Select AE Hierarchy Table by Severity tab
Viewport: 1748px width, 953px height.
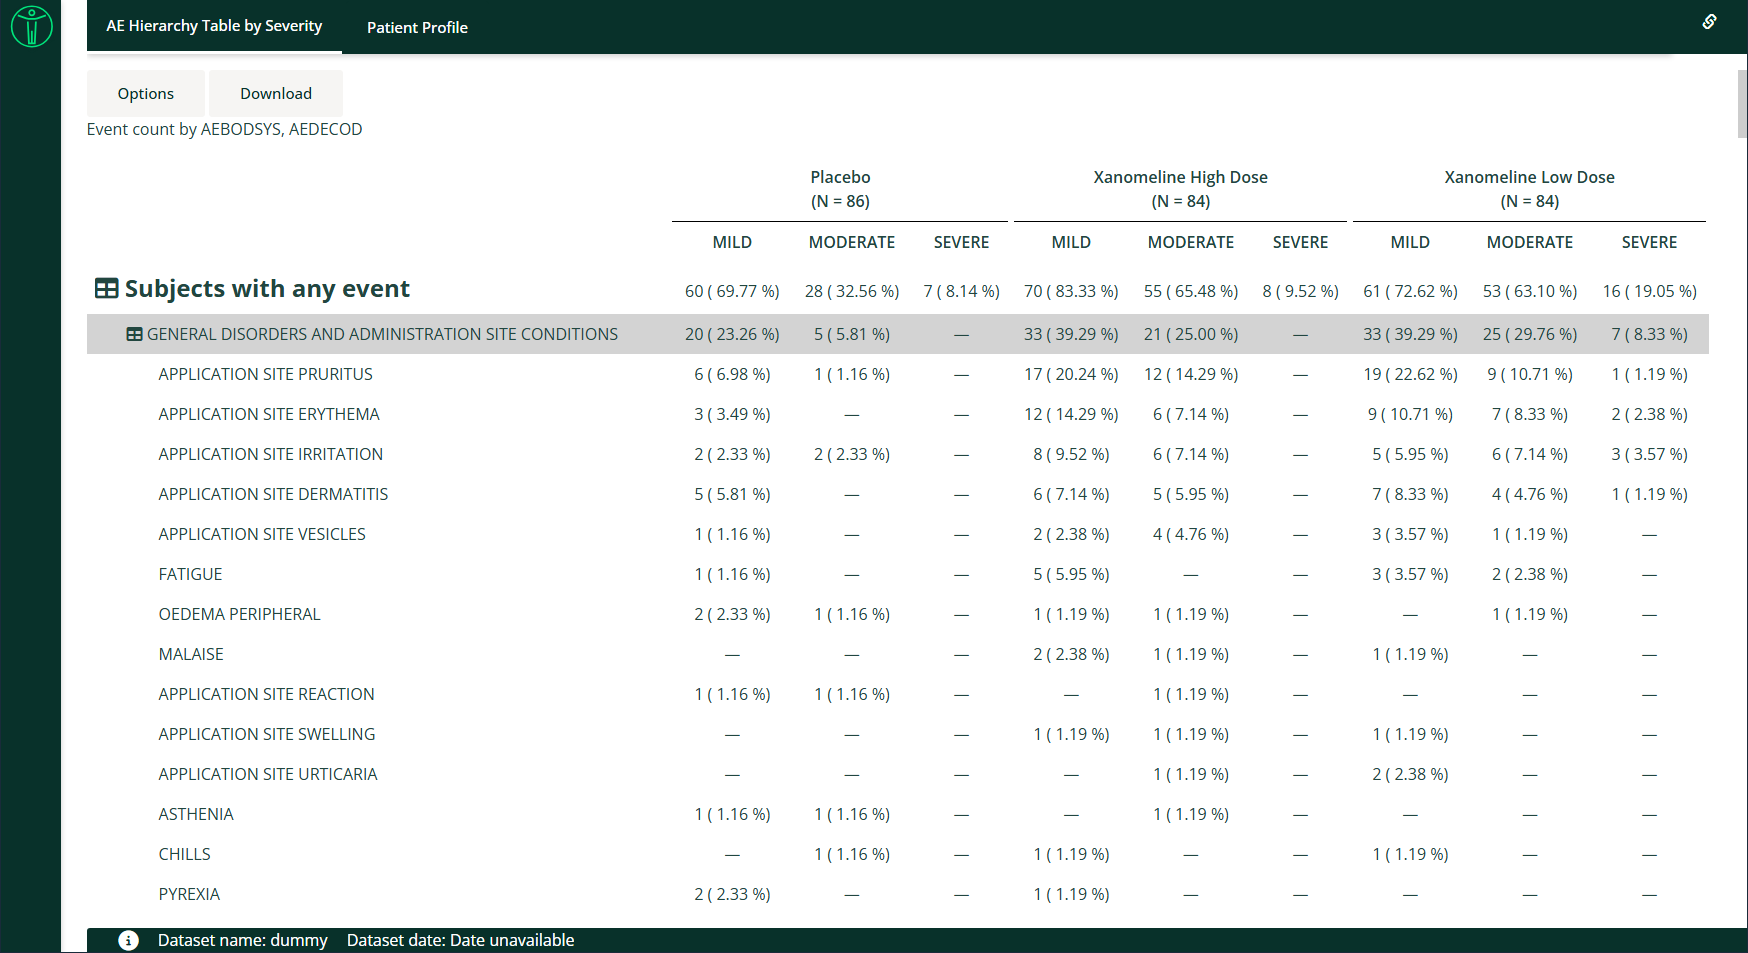tap(214, 26)
